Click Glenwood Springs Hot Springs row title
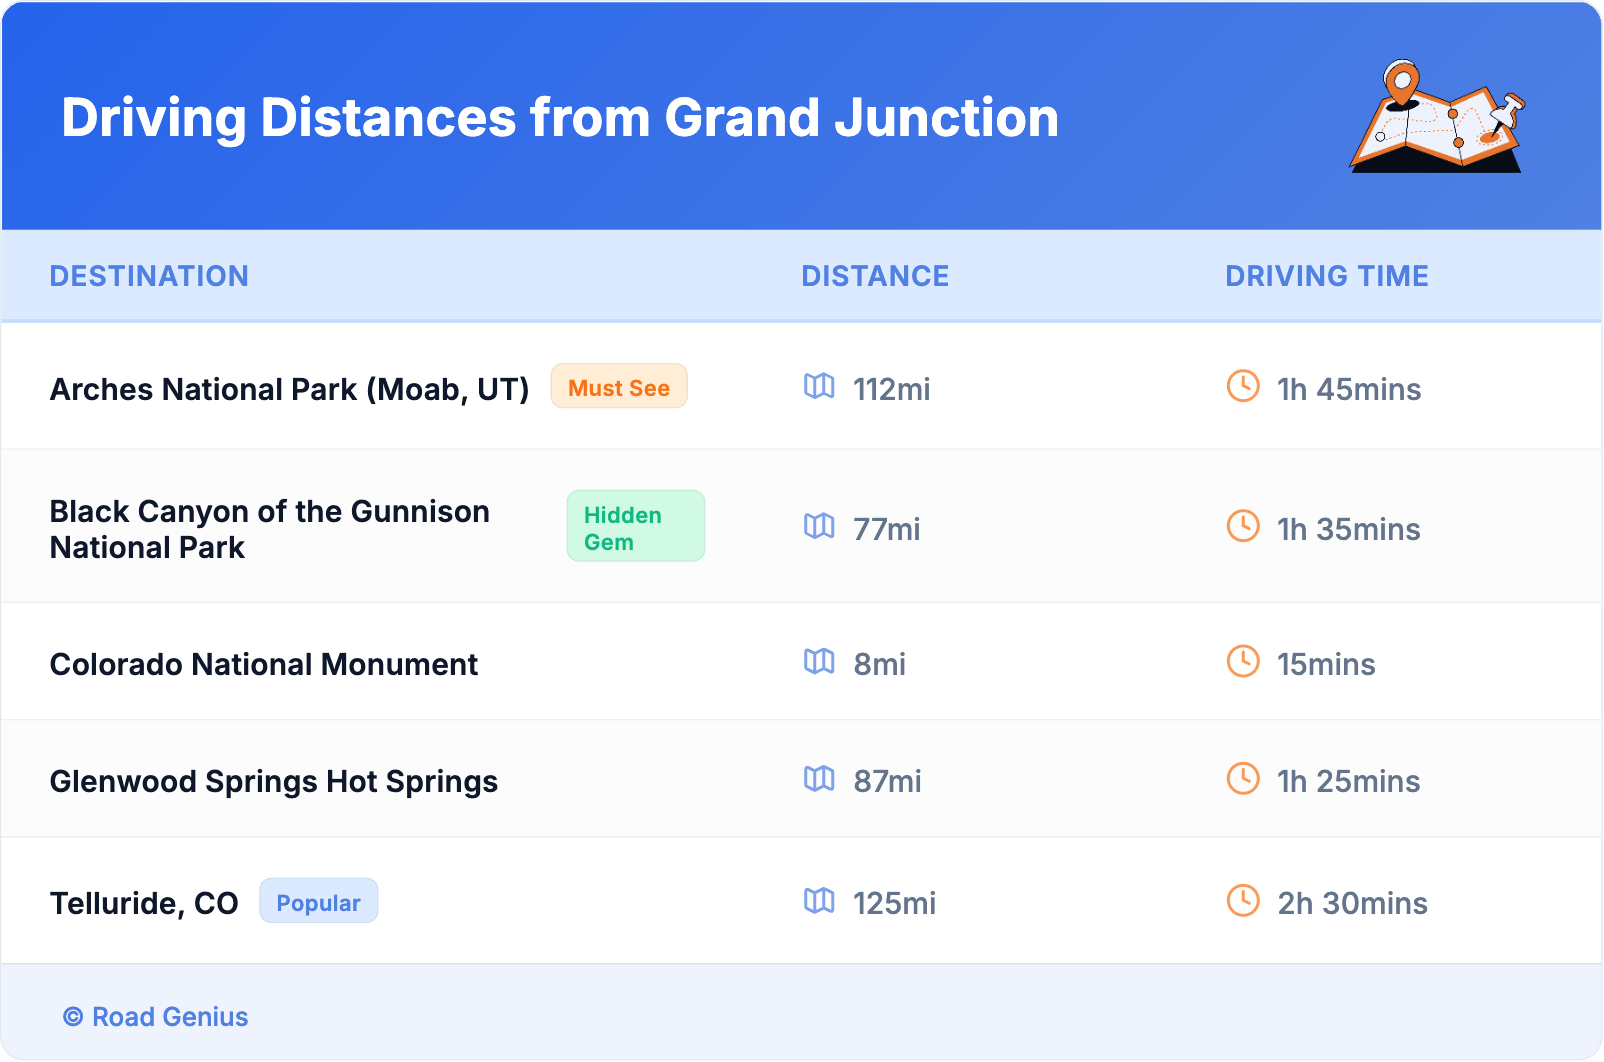This screenshot has width=1604, height=1062. (x=274, y=782)
